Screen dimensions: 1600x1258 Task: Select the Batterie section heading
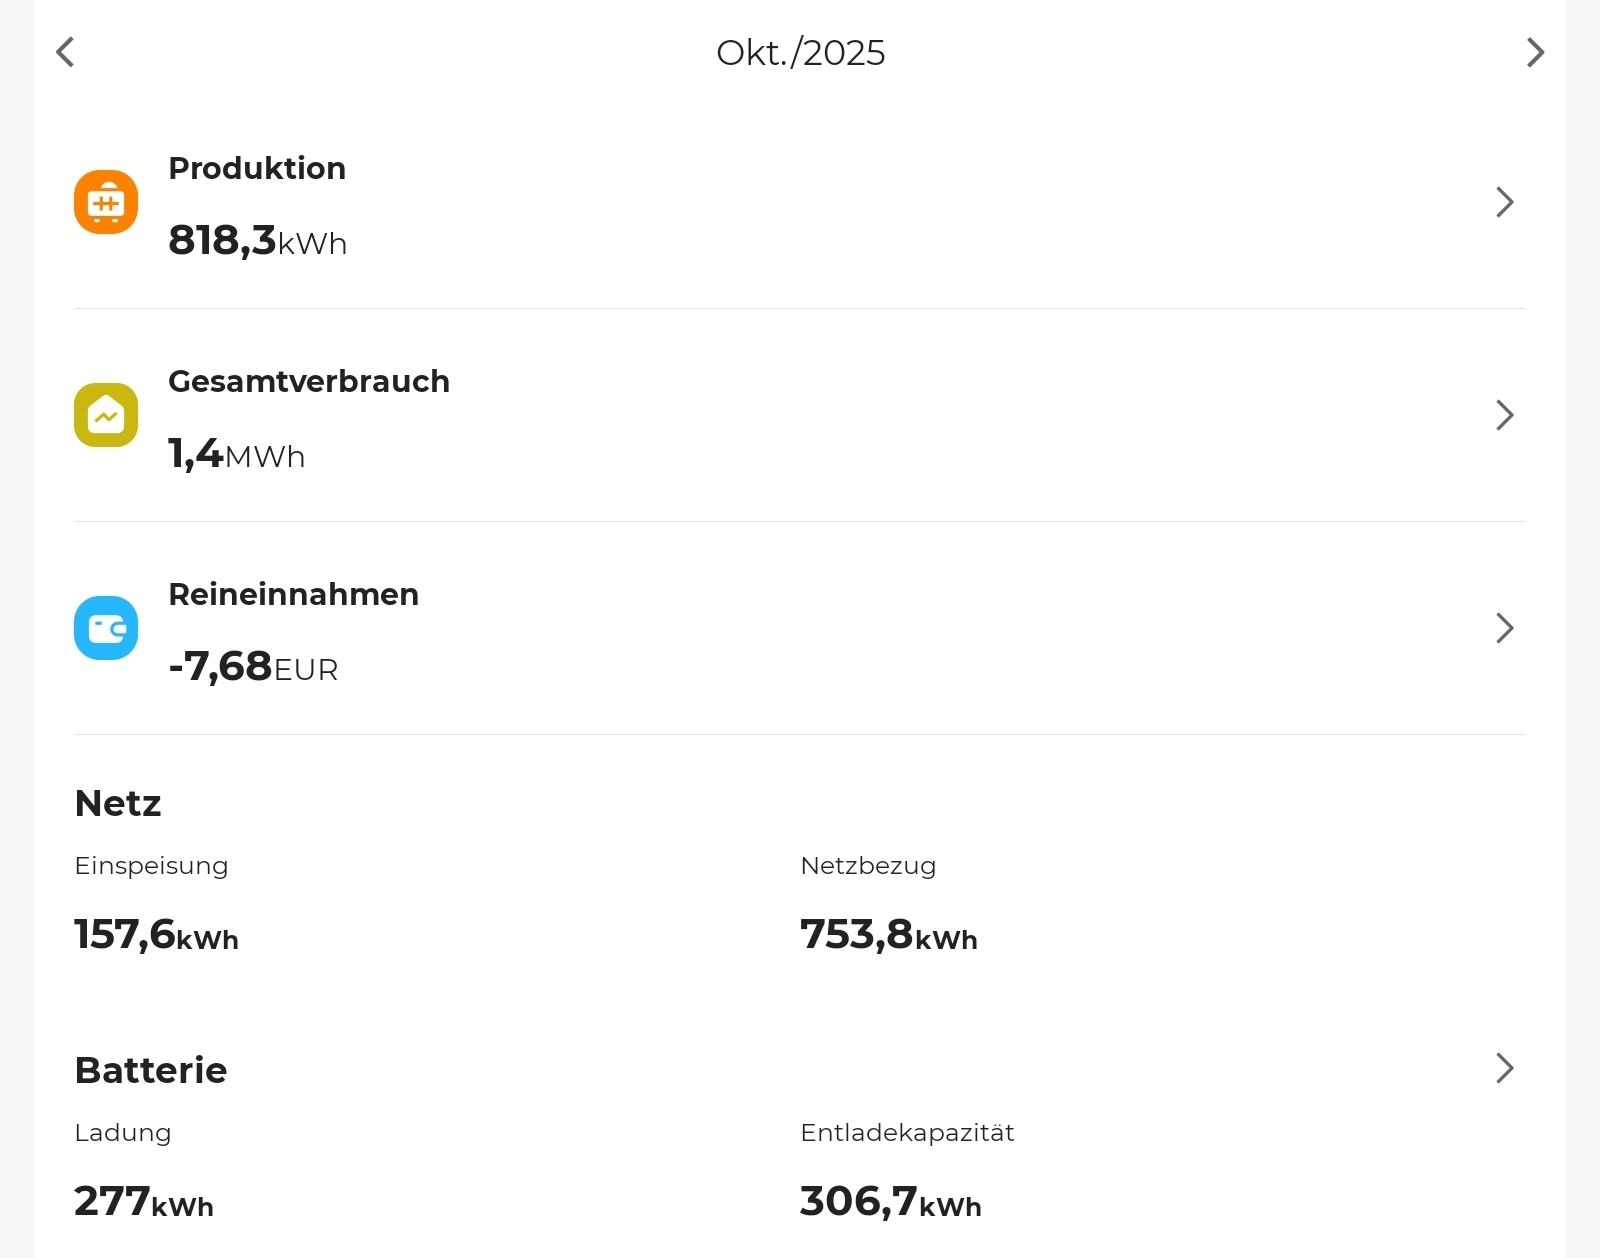[151, 1070]
